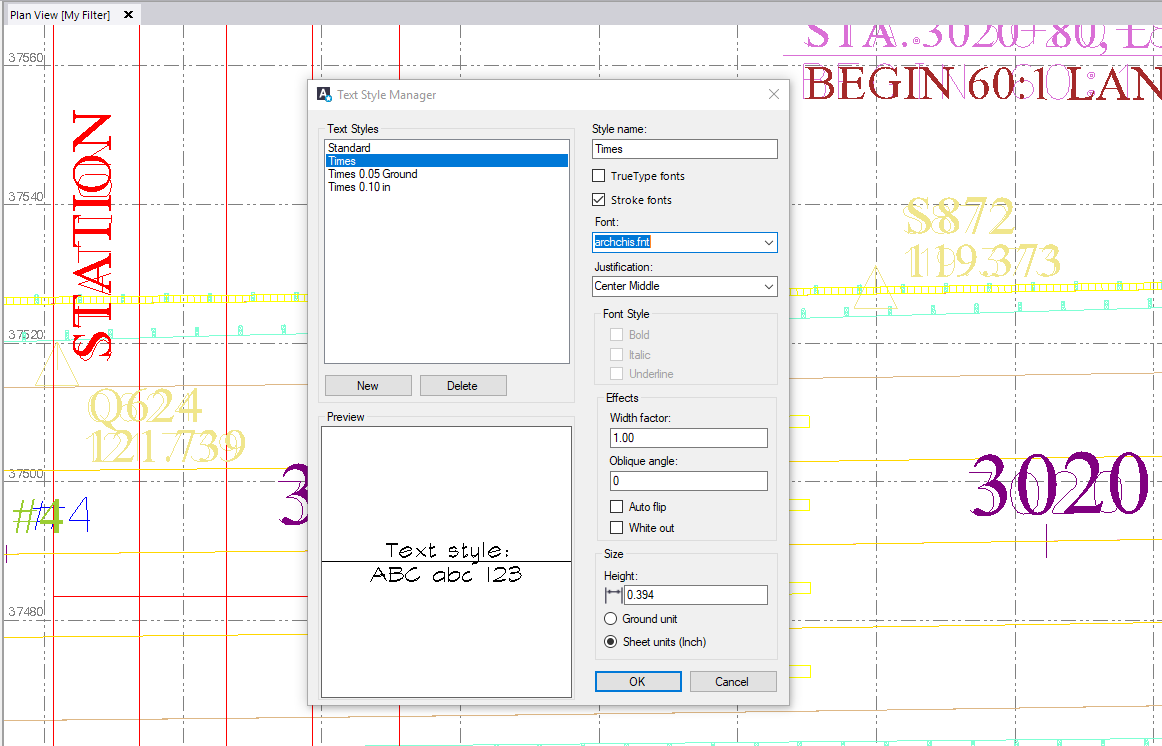This screenshot has height=746, width=1162.
Task: Click the height measurement icon beside Height field
Action: click(613, 594)
